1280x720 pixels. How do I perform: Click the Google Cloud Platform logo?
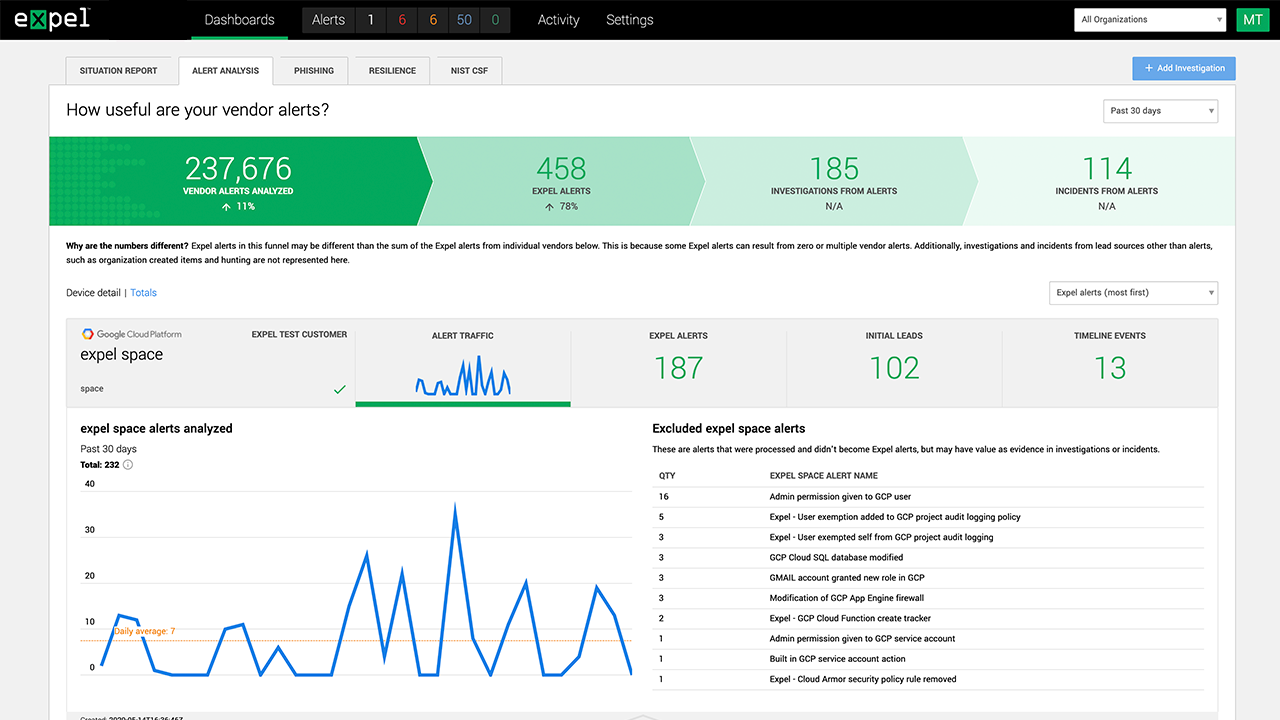tap(131, 335)
